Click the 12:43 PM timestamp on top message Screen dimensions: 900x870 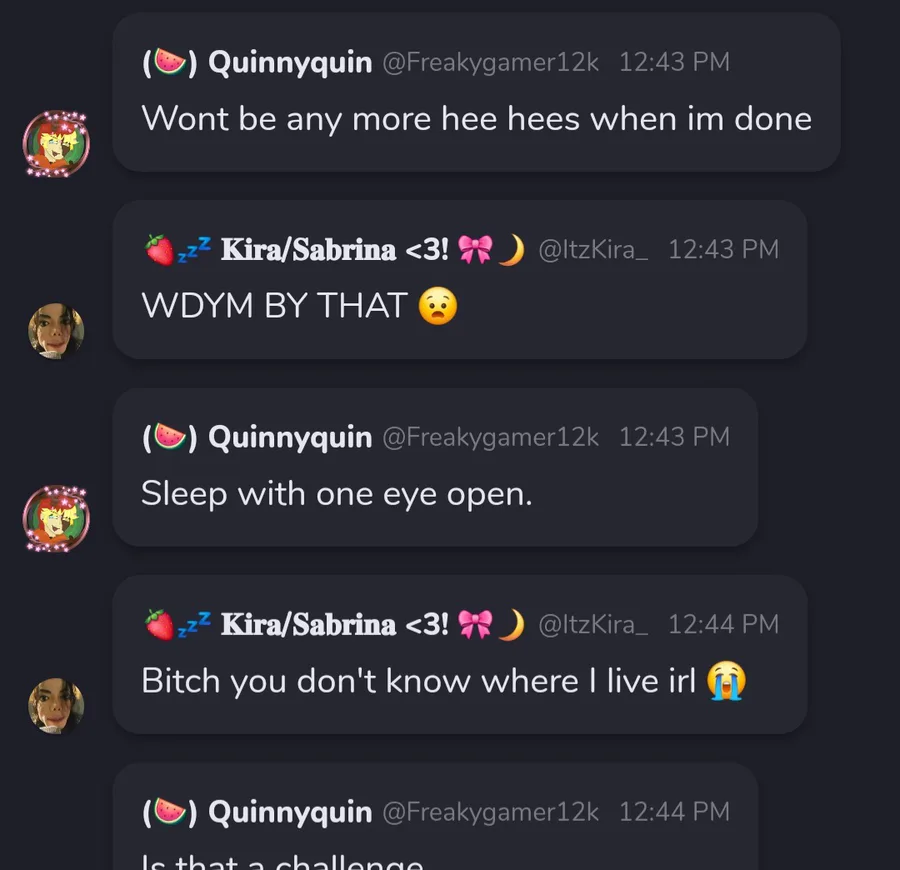point(674,62)
